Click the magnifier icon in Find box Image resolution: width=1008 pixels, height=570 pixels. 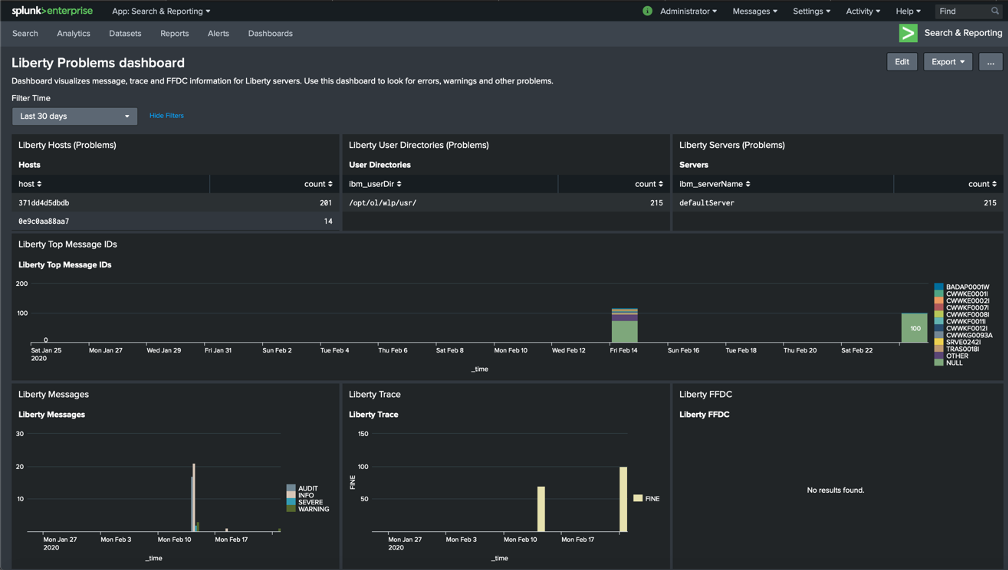(995, 11)
